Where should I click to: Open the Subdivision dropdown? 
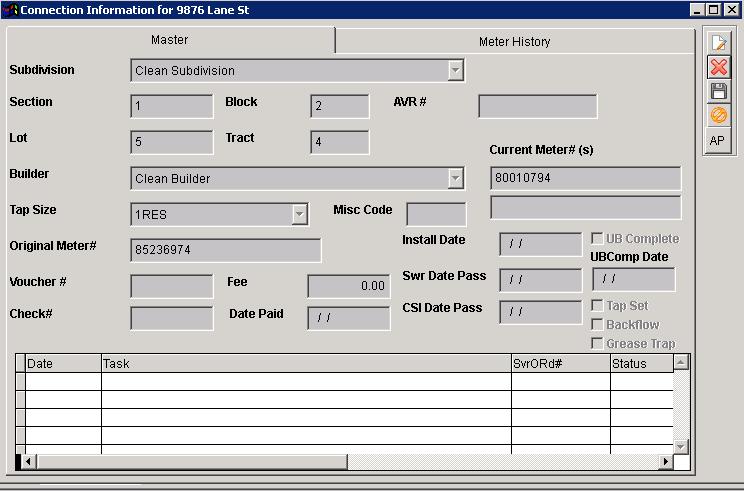pyautogui.click(x=455, y=70)
